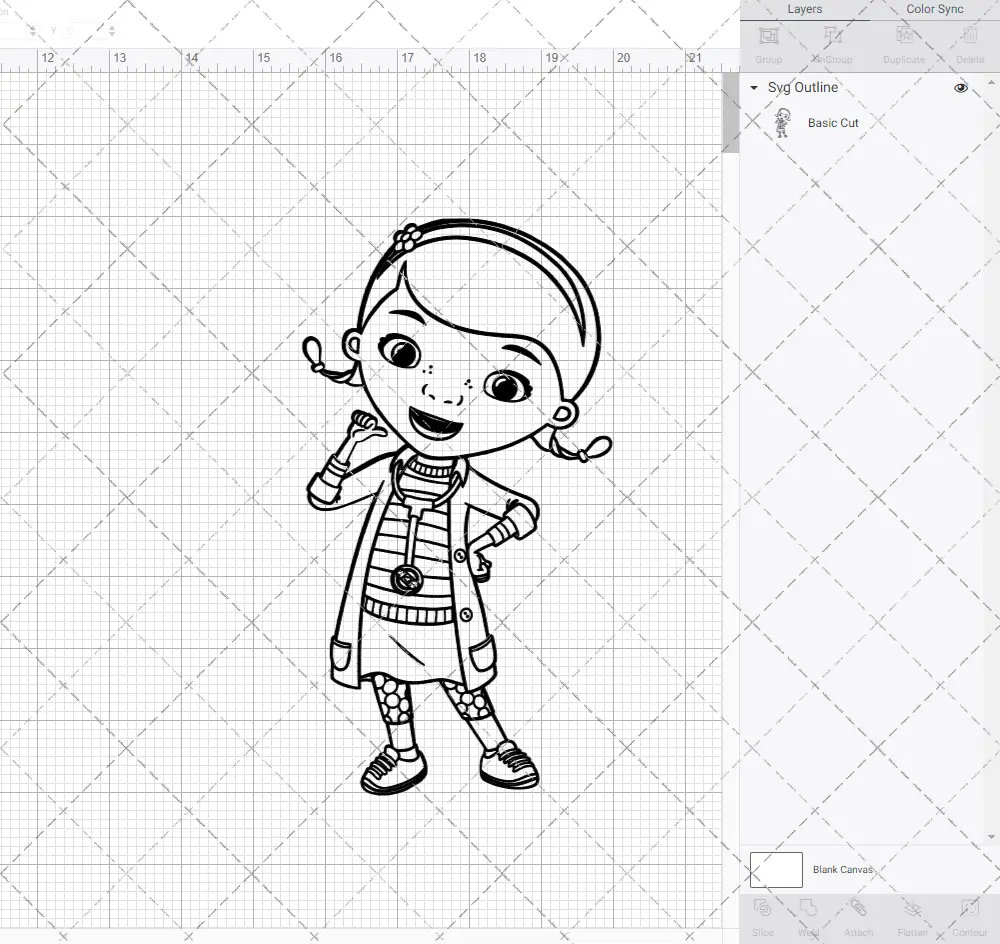Select the Basic Cut layer thumbnail

(x=782, y=122)
